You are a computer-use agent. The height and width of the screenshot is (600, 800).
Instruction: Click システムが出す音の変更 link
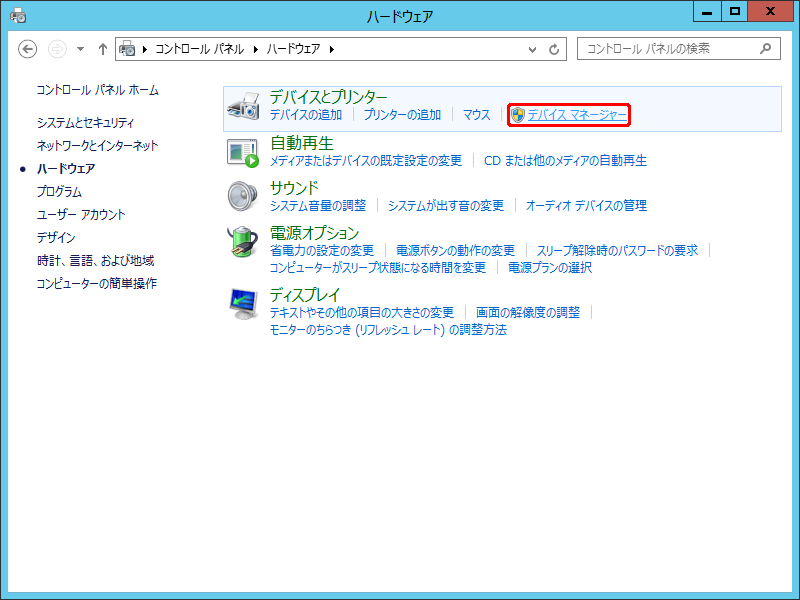446,206
